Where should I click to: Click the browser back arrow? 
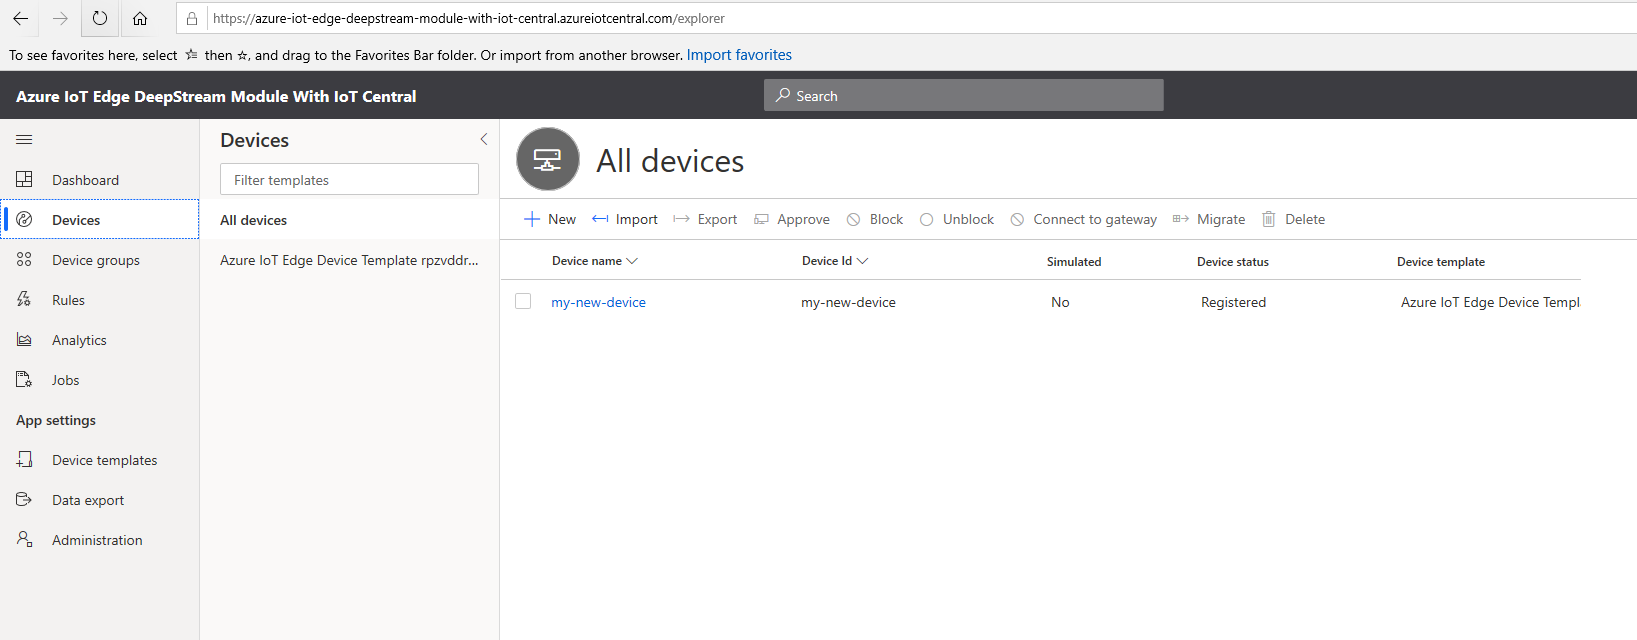point(20,18)
